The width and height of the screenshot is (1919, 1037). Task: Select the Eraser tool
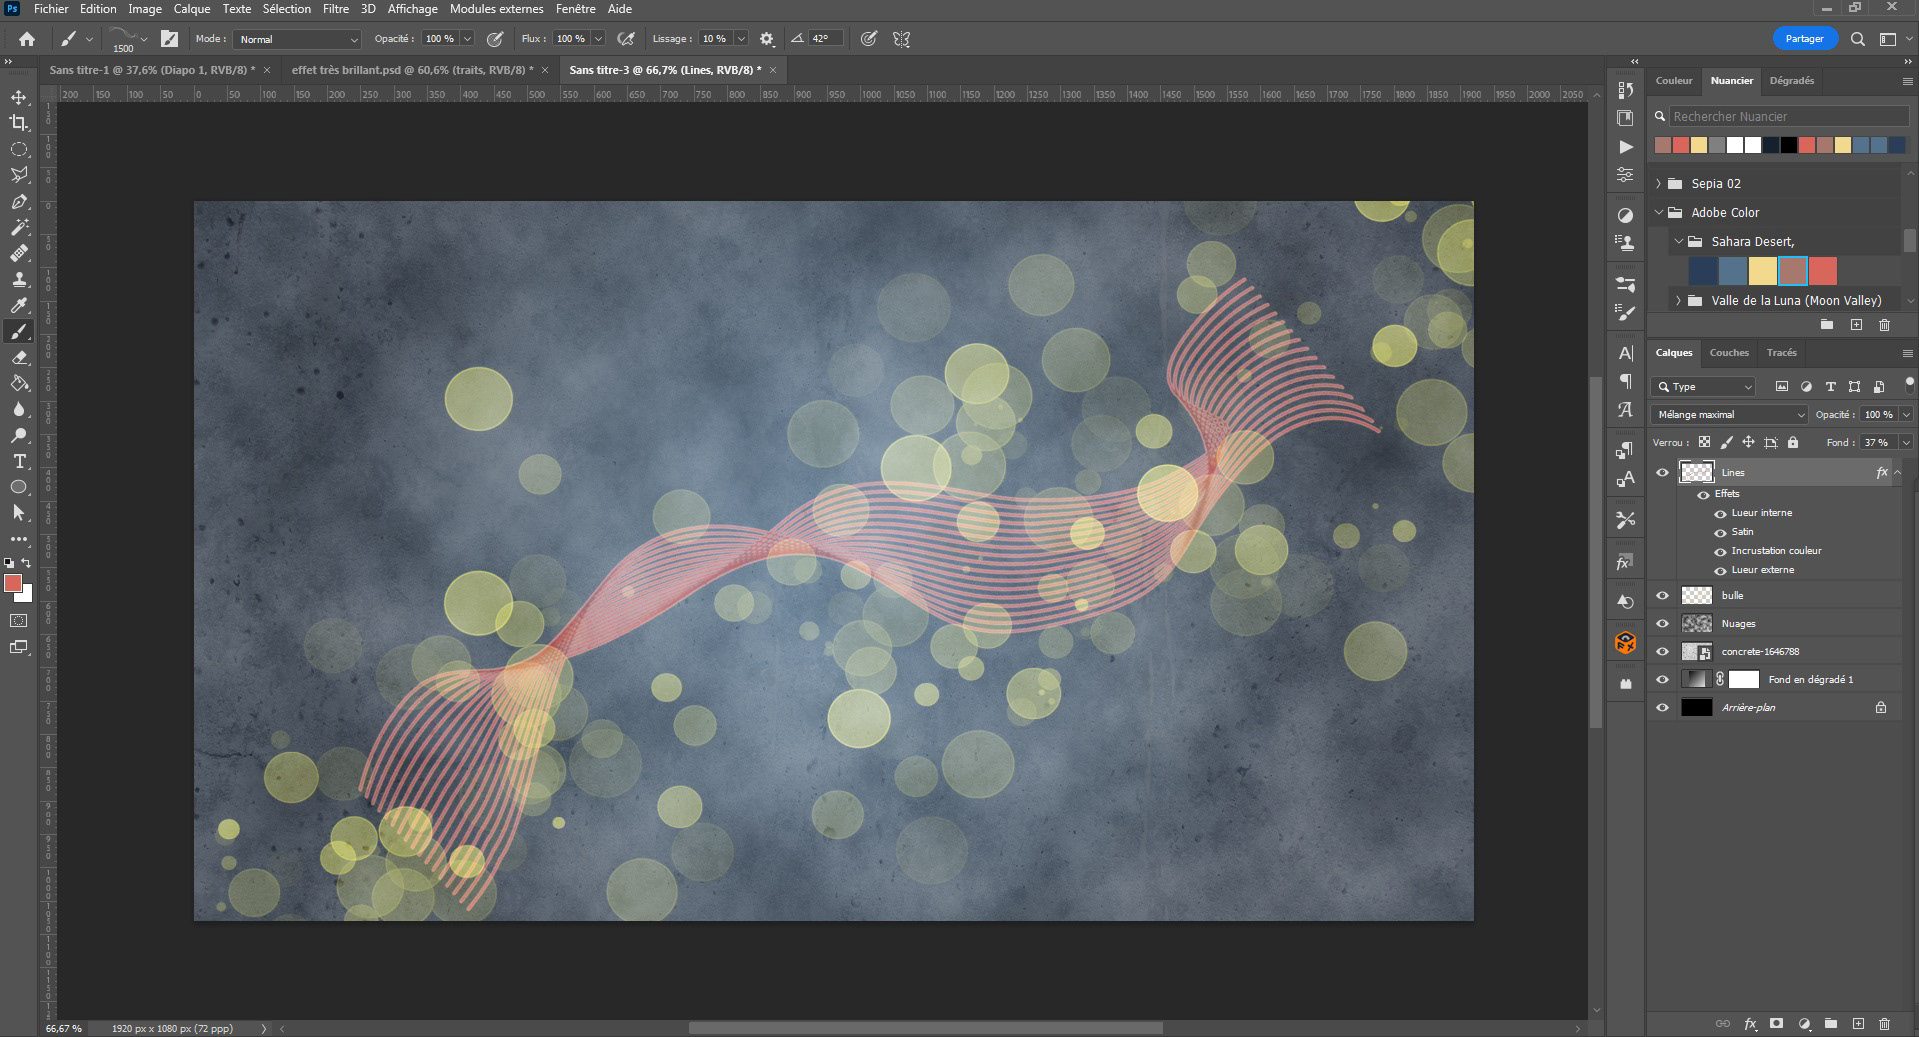click(18, 357)
